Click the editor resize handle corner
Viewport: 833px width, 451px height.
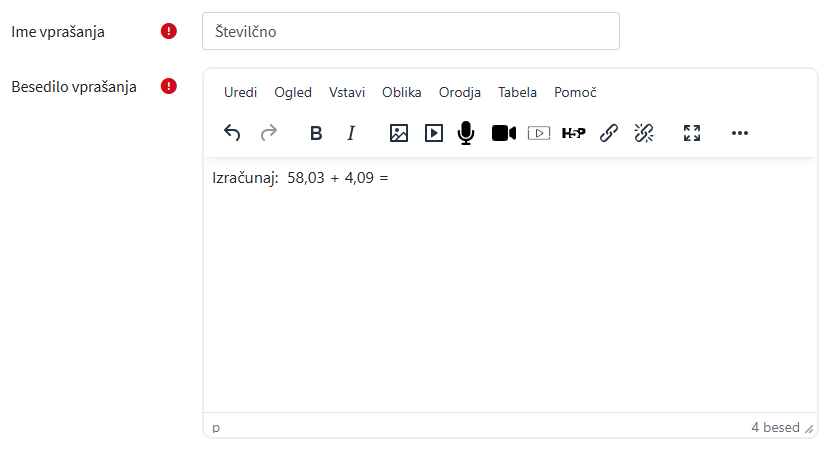click(809, 428)
